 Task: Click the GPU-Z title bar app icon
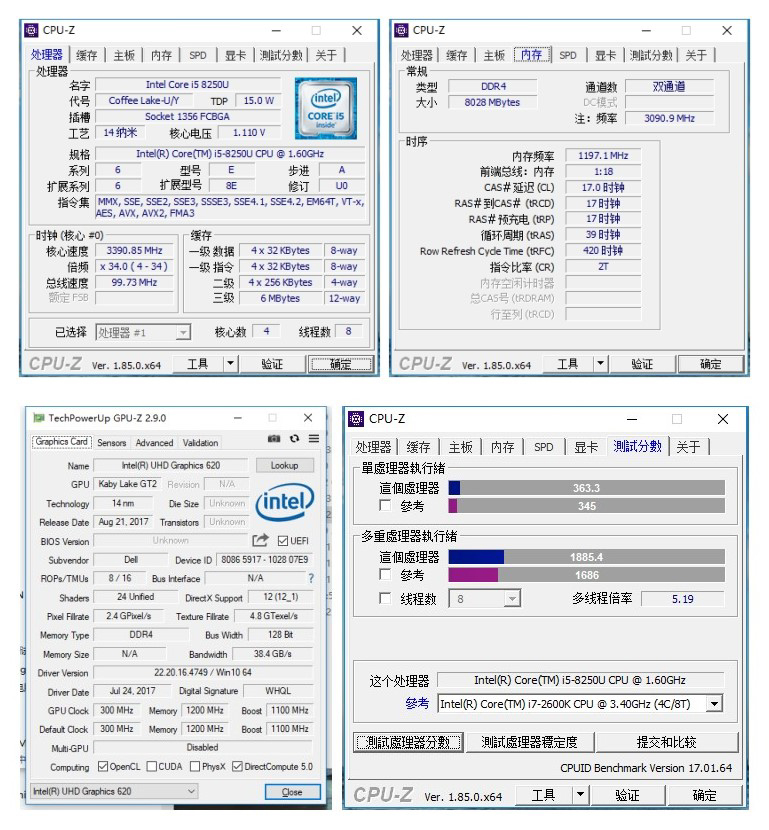point(38,418)
